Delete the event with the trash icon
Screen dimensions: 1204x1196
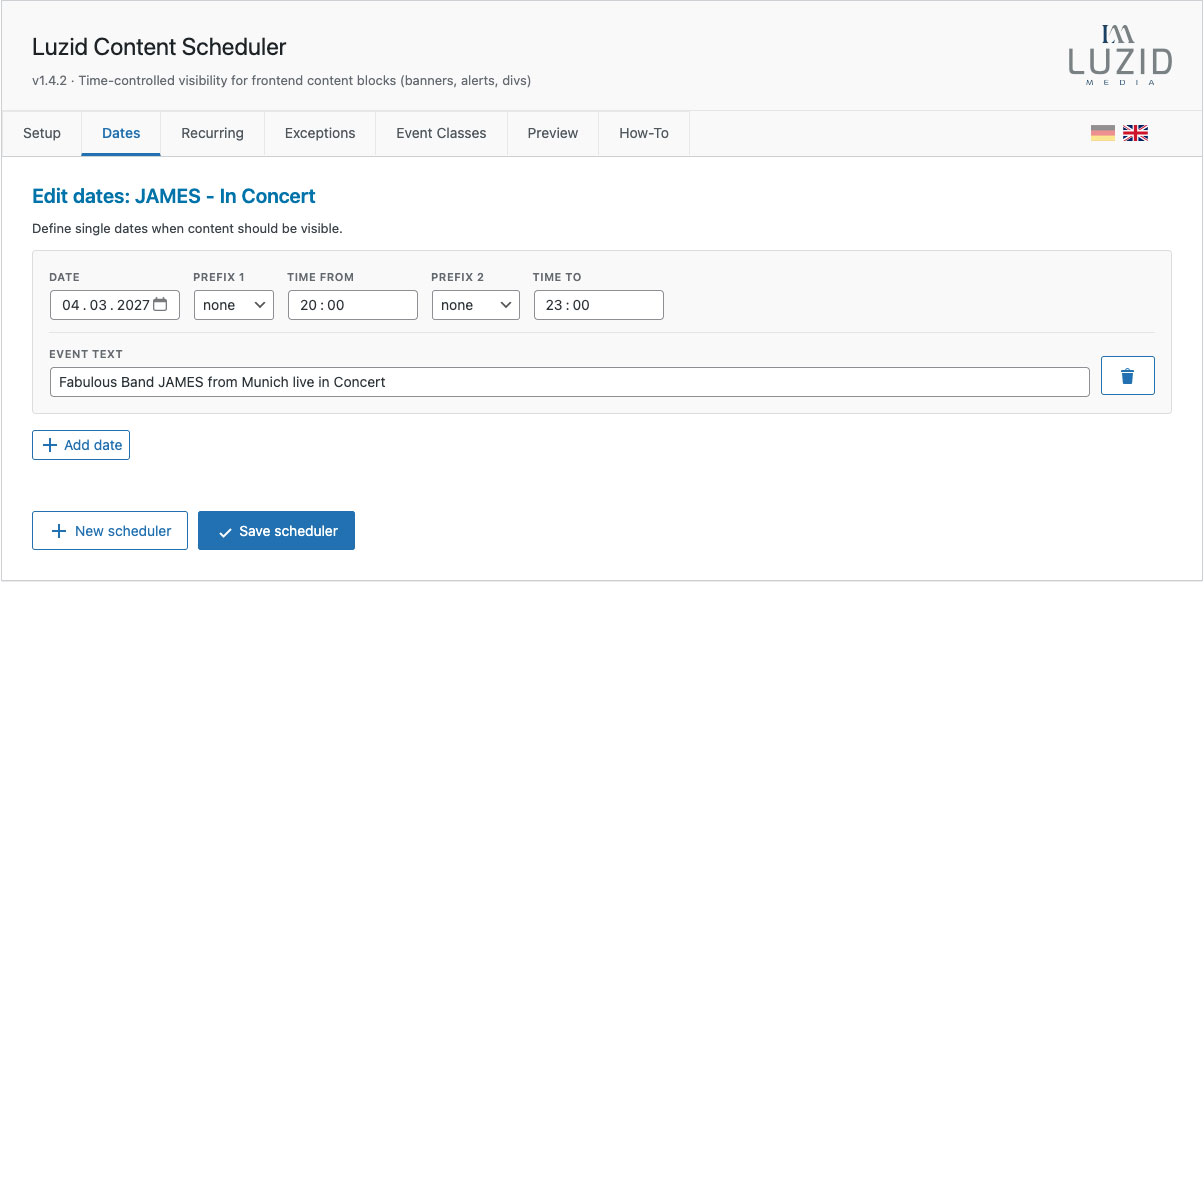(1127, 375)
